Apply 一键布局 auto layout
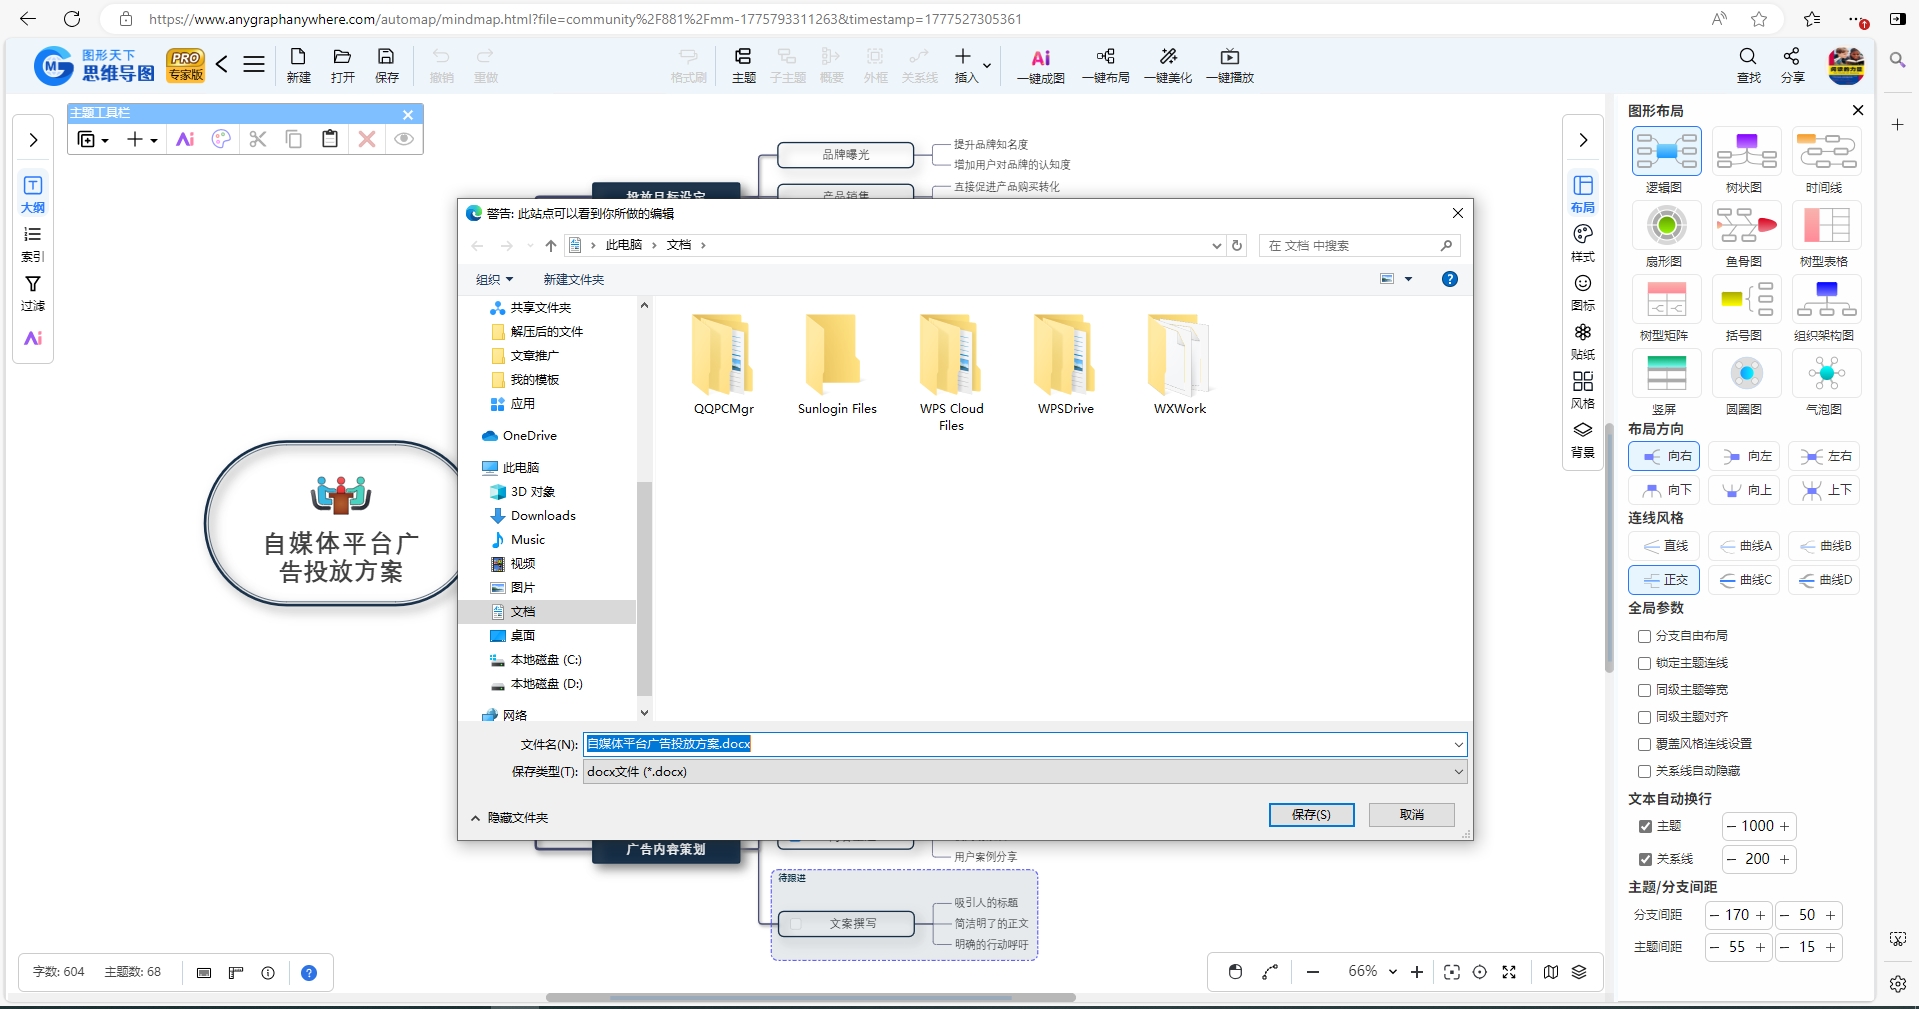 coord(1105,65)
